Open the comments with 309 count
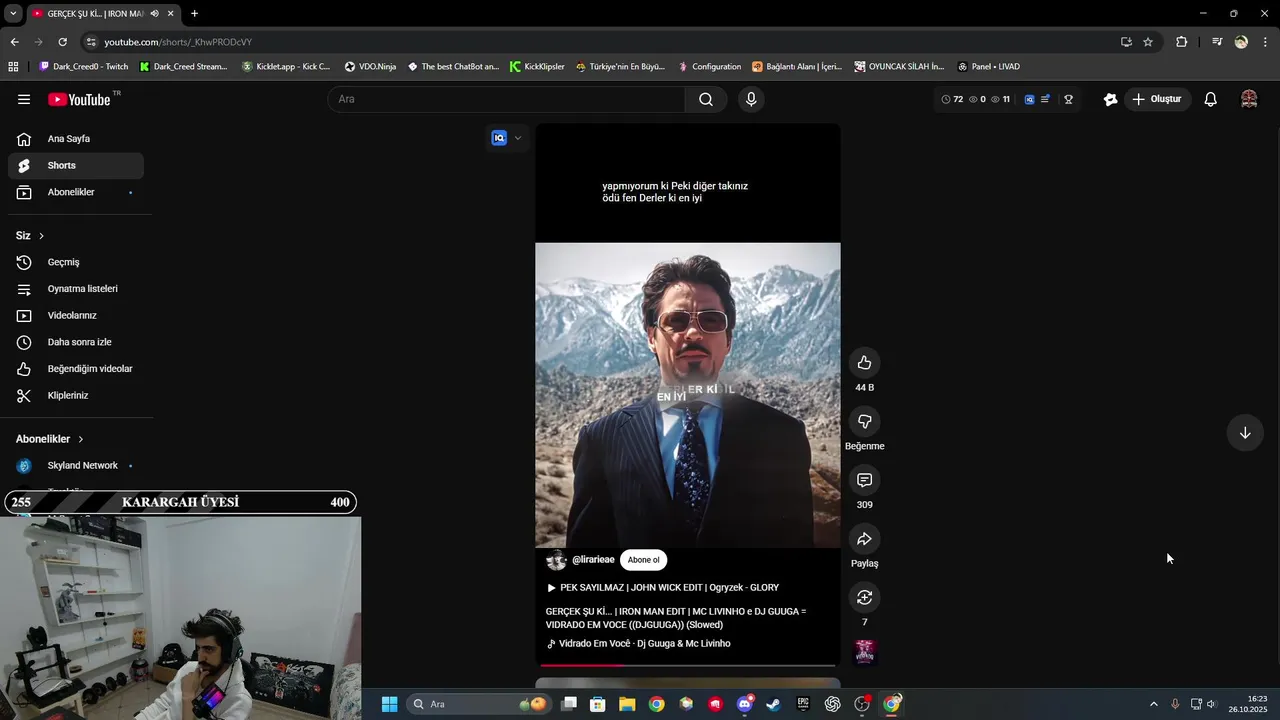This screenshot has height=720, width=1280. pos(864,480)
